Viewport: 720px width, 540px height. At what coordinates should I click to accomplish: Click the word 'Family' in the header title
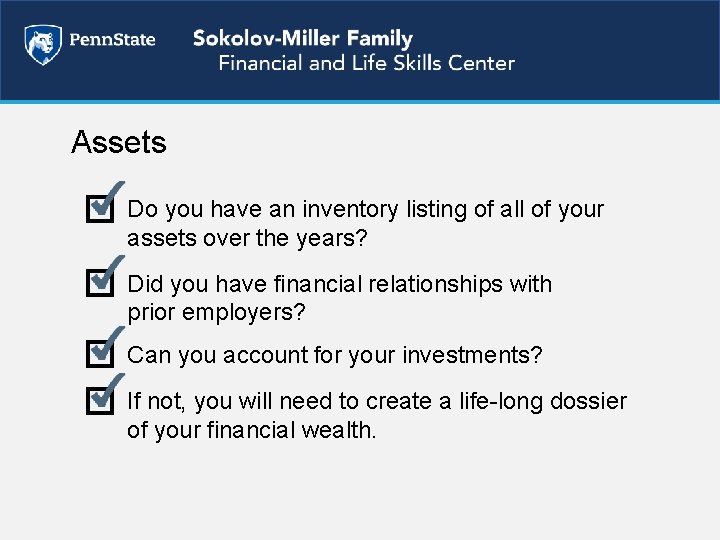click(x=378, y=39)
